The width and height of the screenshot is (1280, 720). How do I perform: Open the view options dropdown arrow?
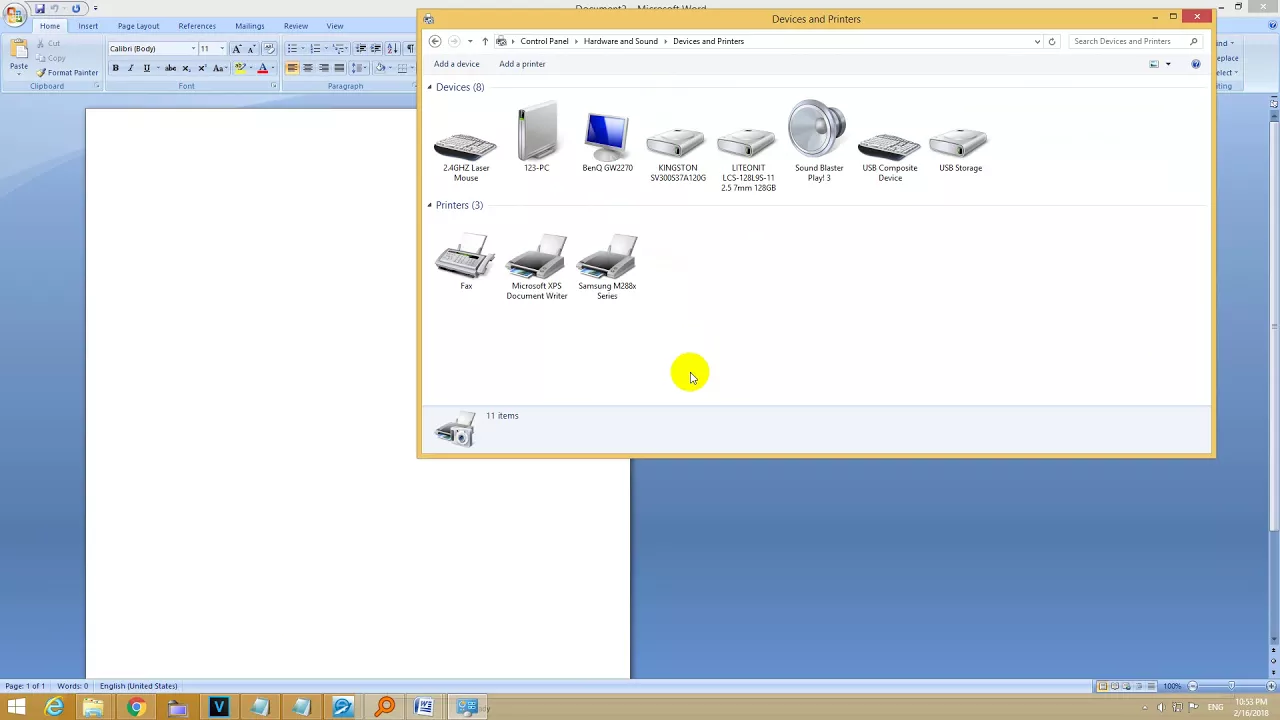(1168, 64)
